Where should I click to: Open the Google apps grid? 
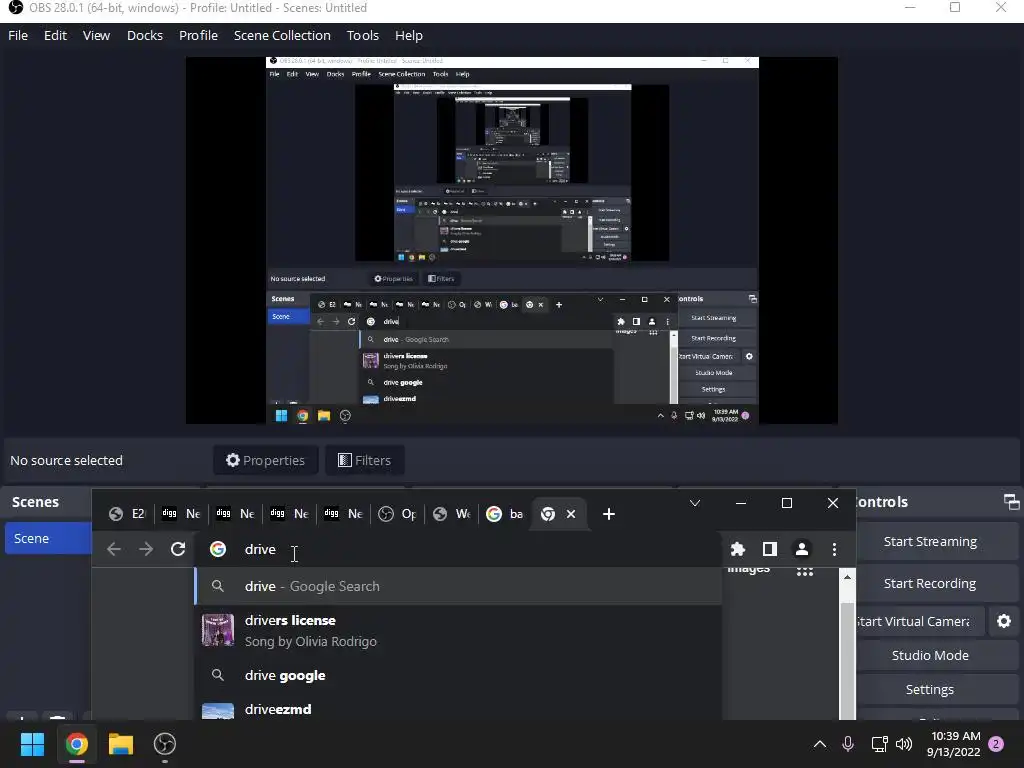pos(805,572)
